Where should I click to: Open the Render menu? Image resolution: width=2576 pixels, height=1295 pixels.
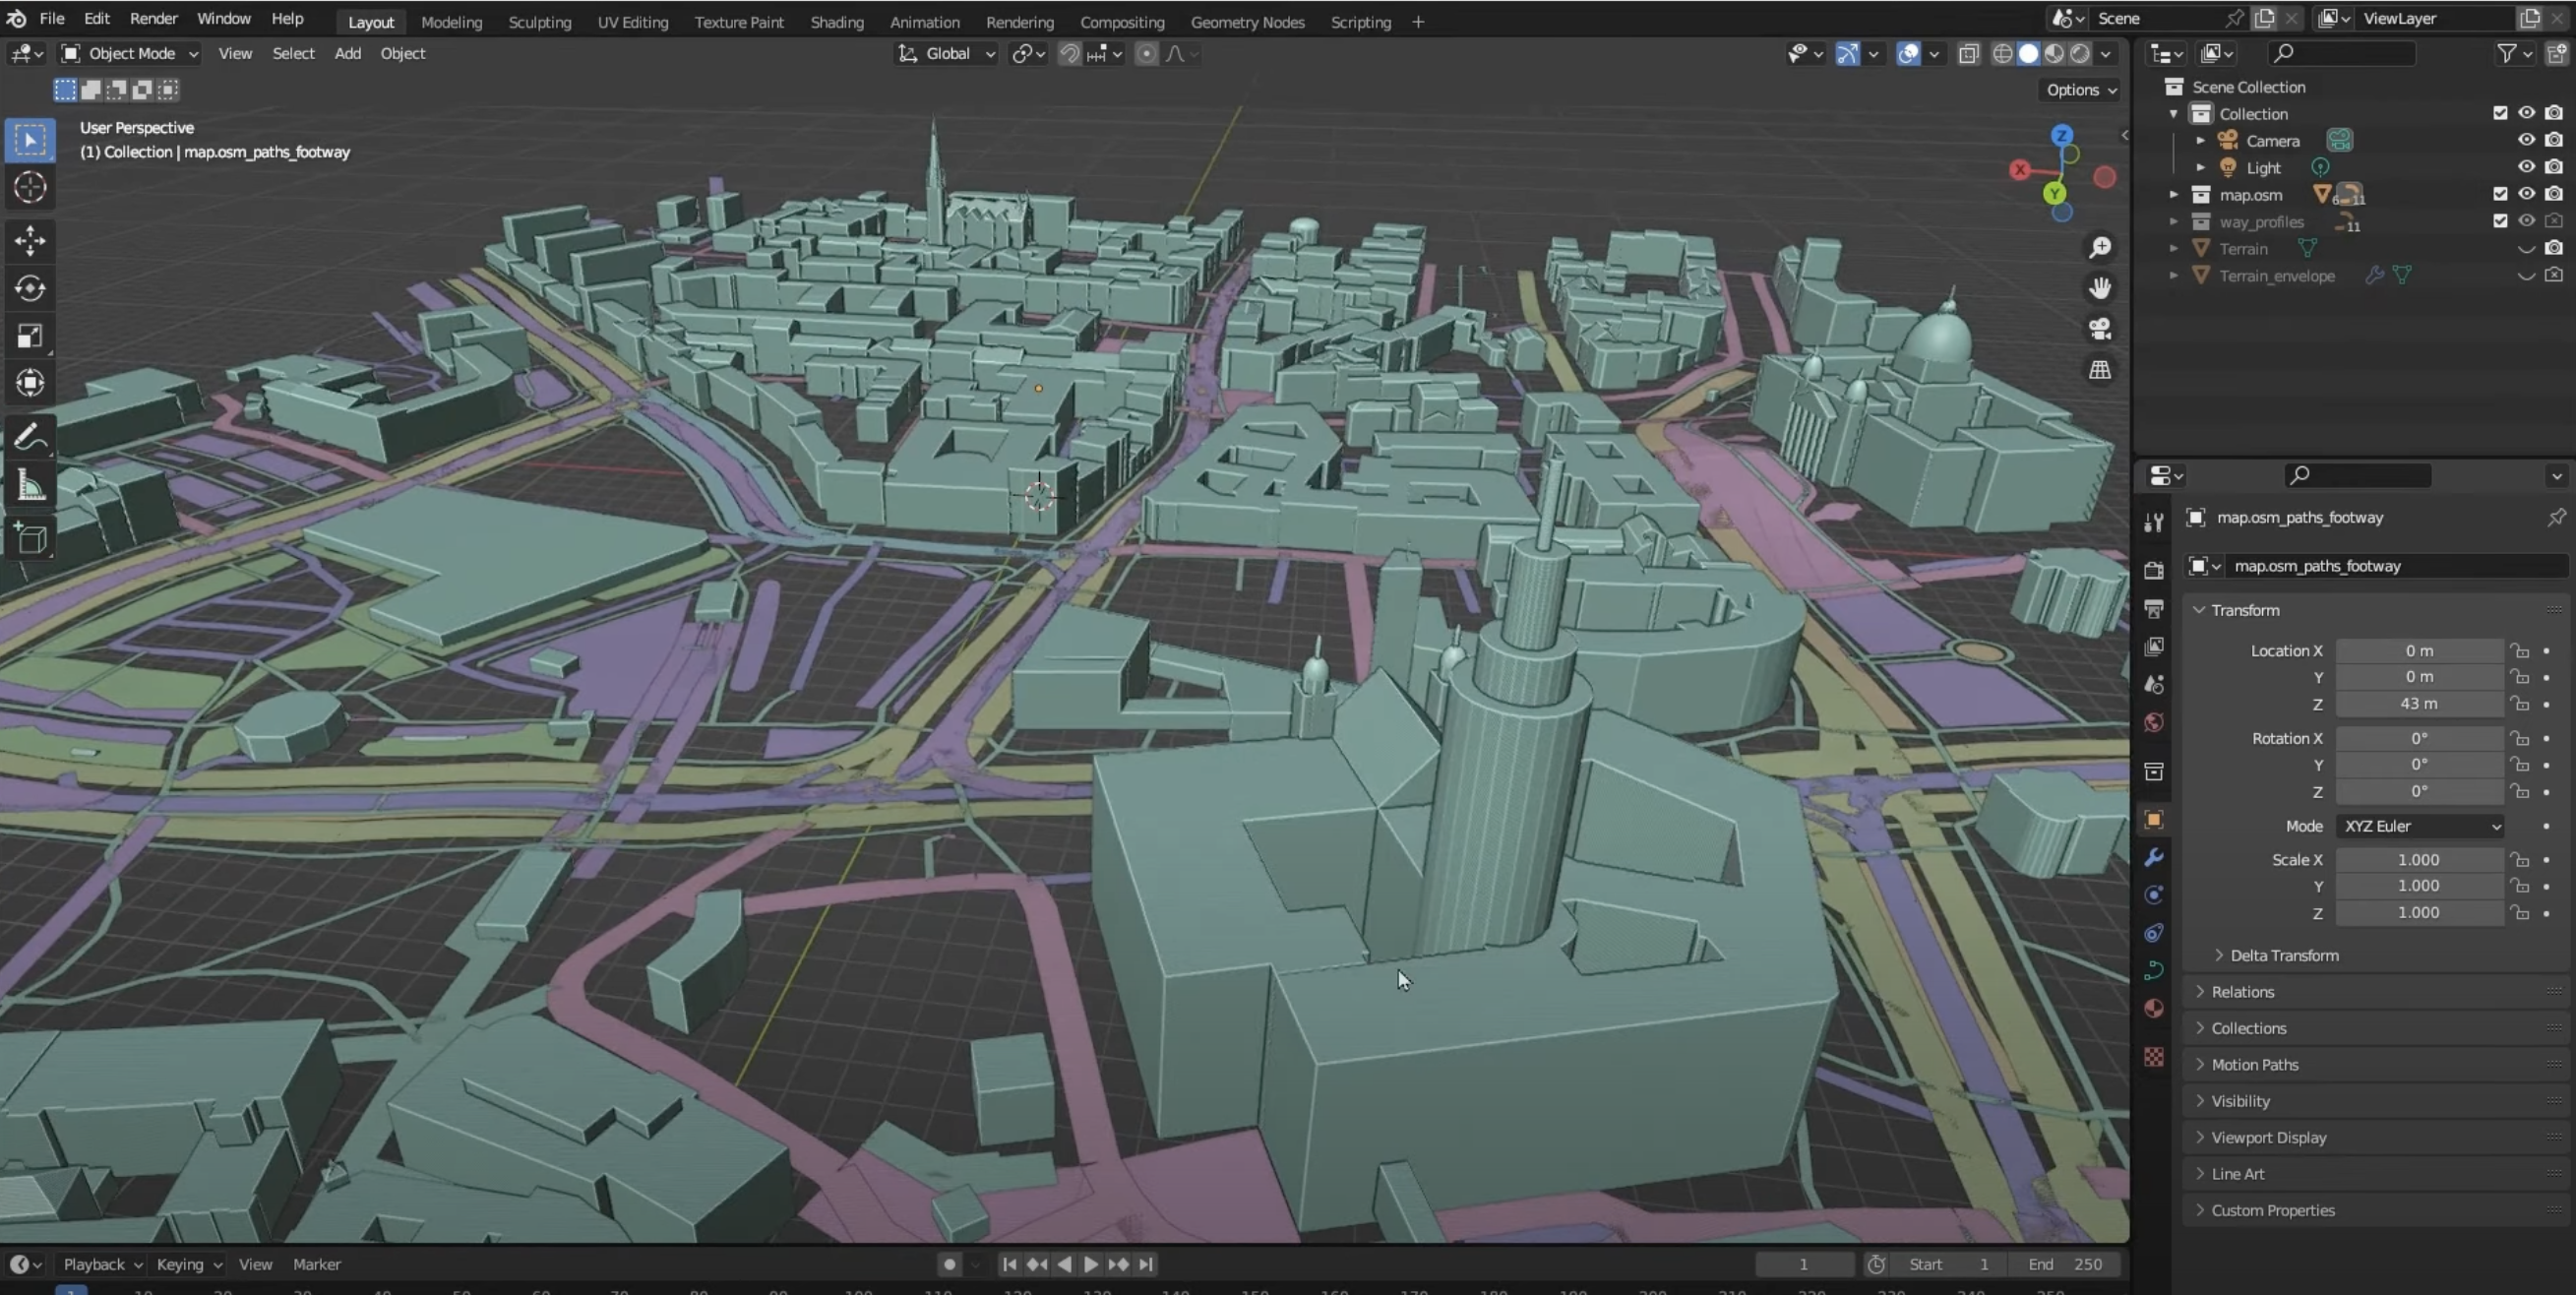tap(153, 19)
